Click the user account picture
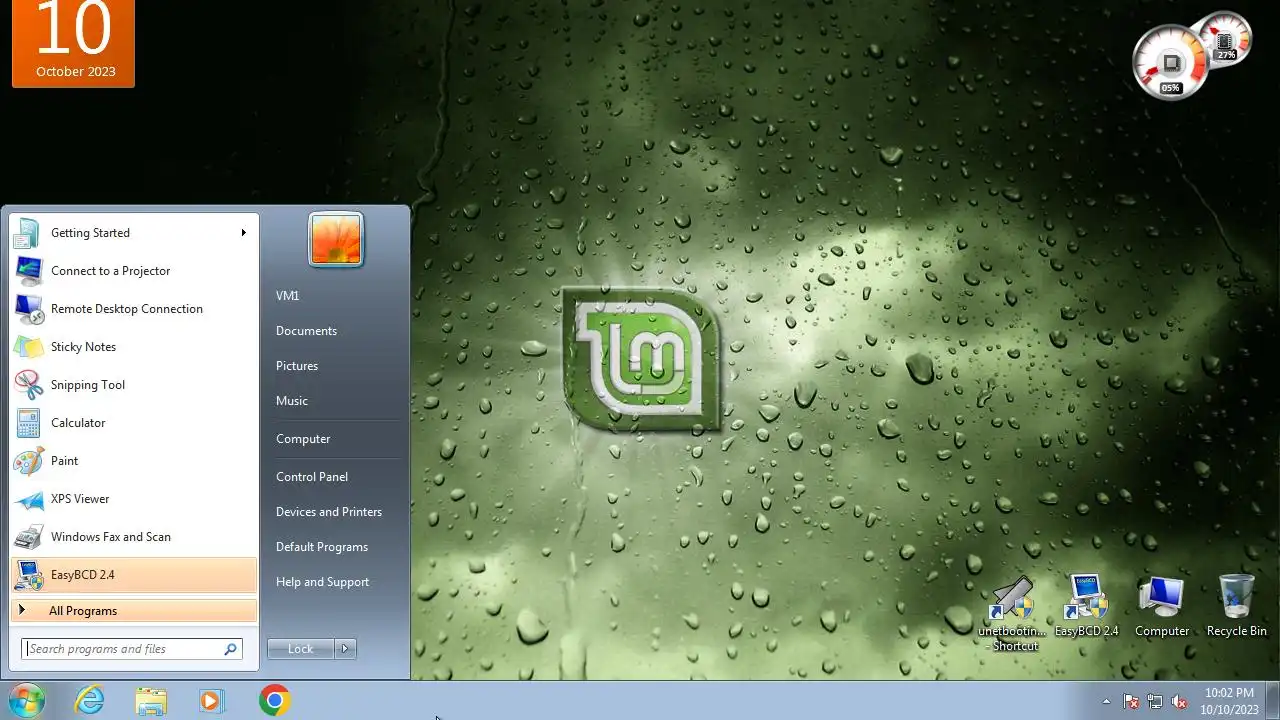Screen dimensions: 1280x720 point(336,240)
